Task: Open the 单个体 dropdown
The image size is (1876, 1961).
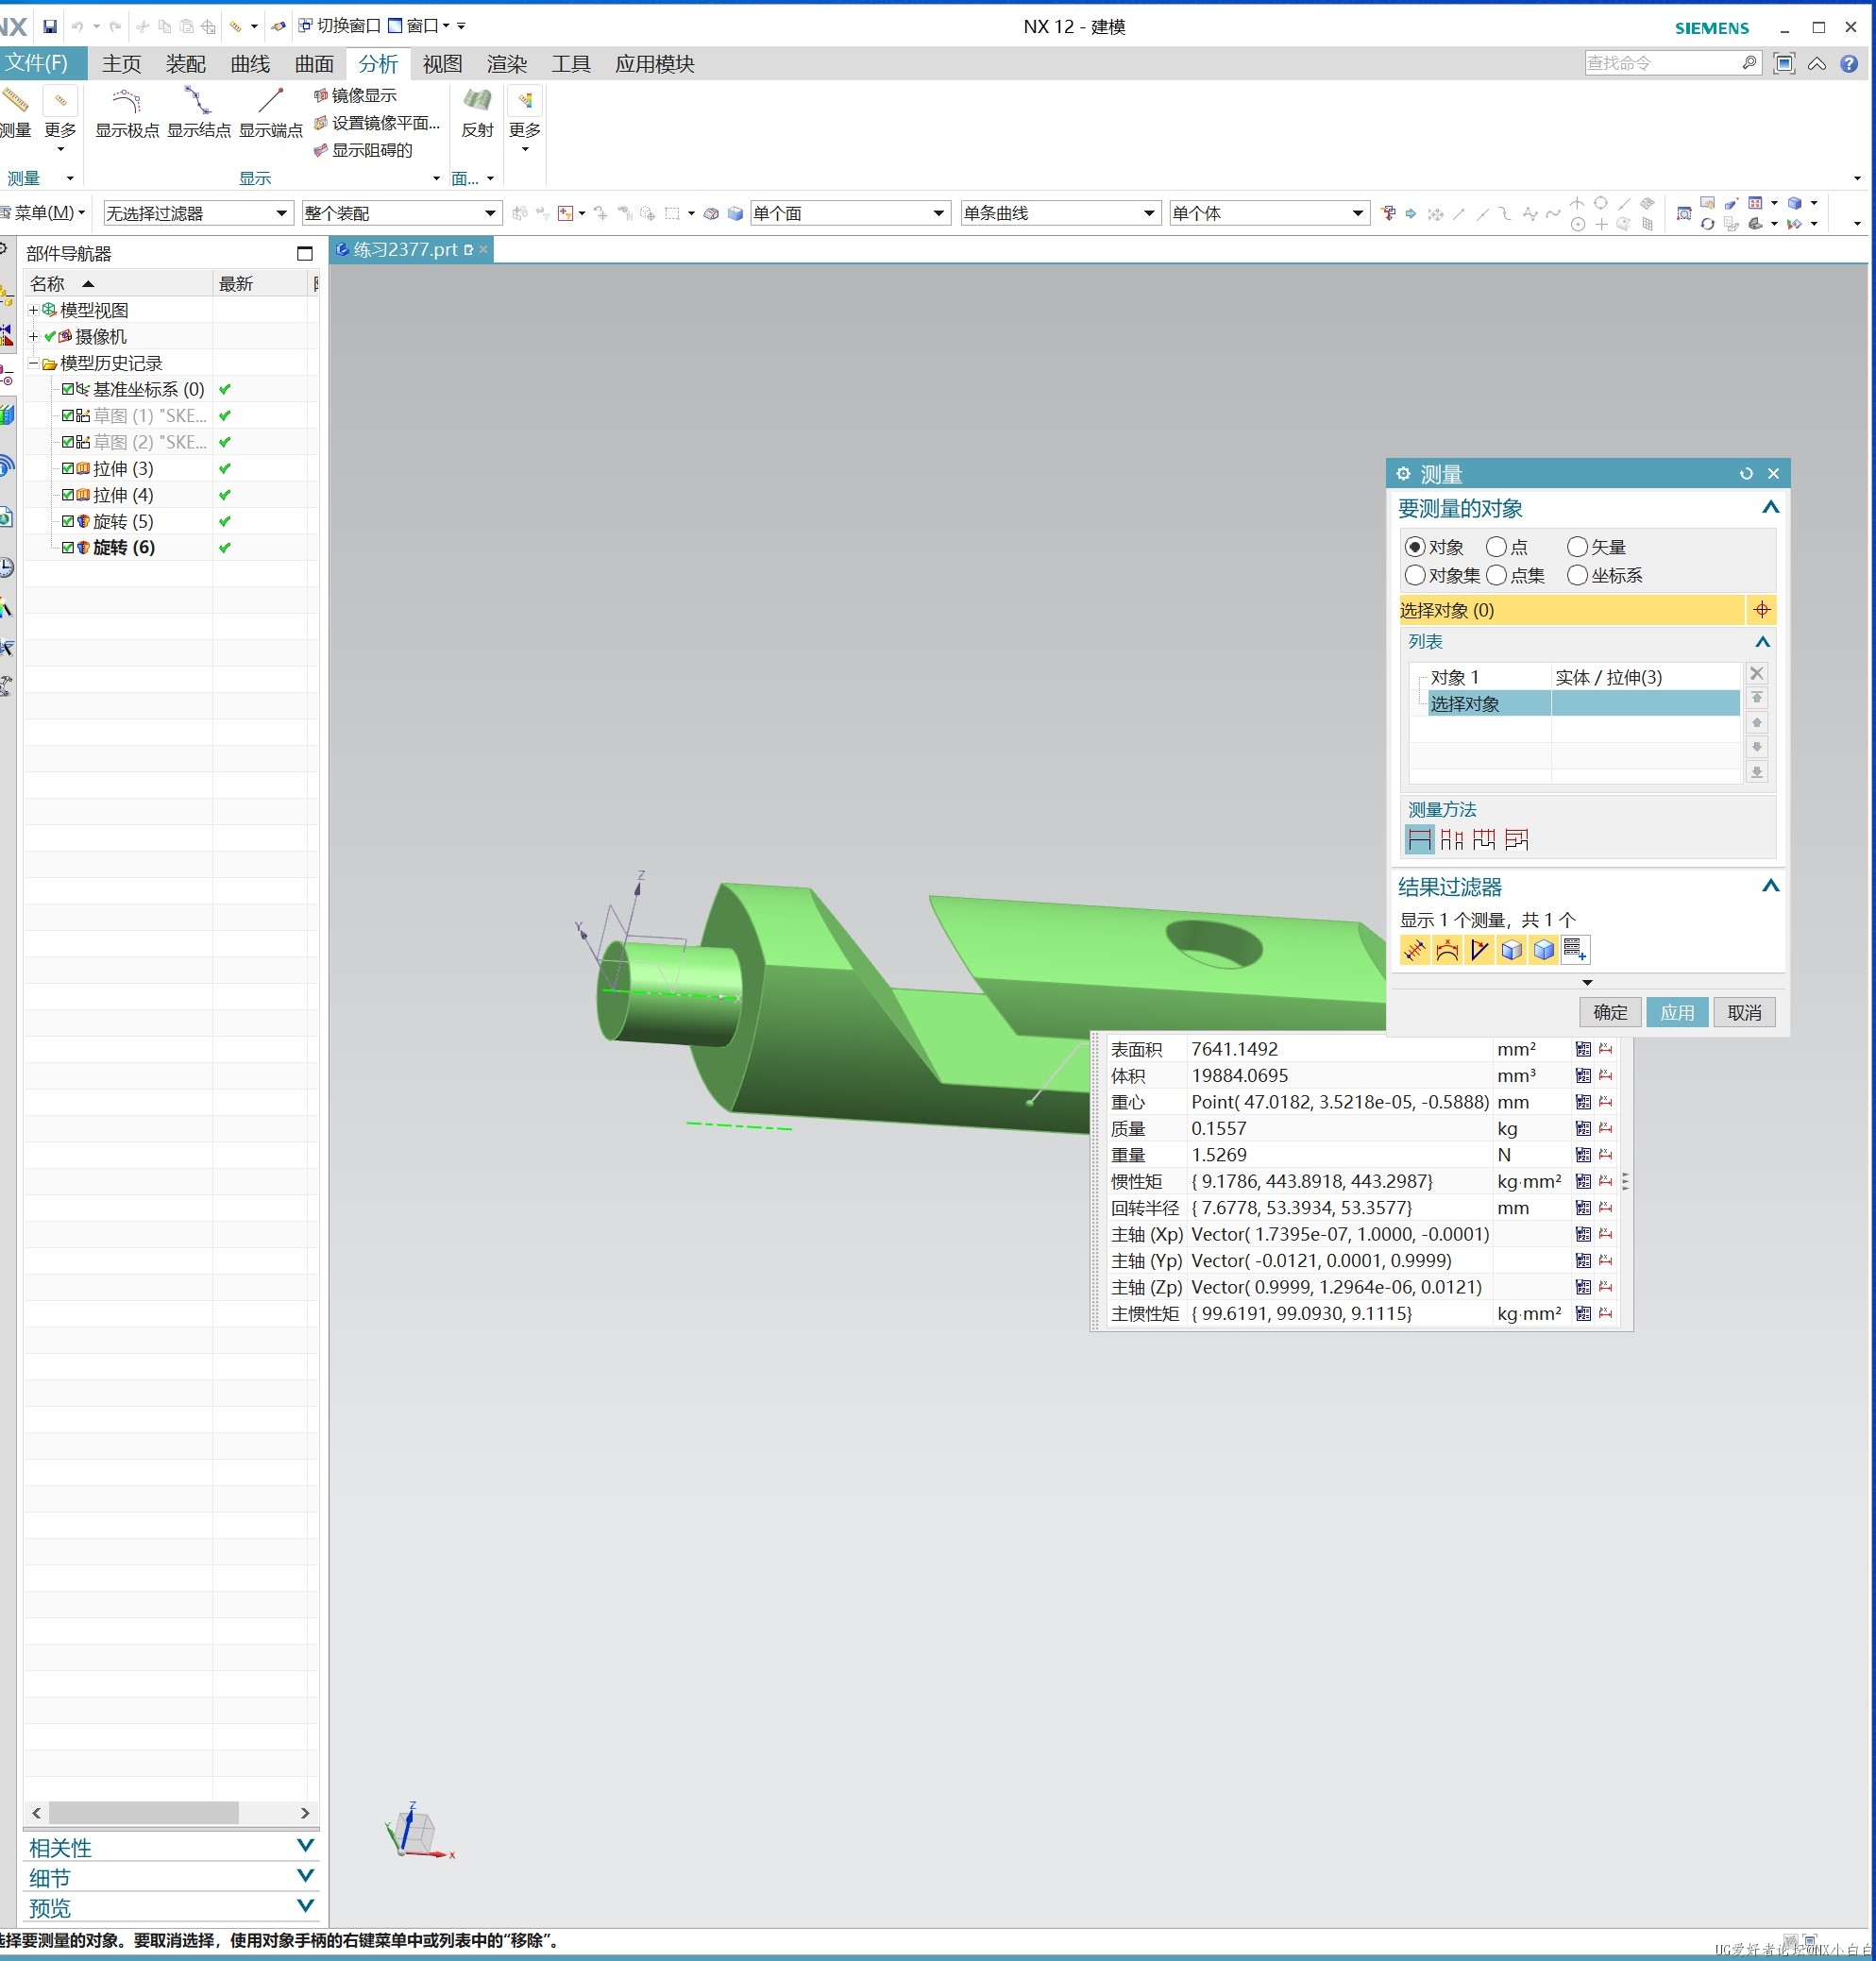Action: pos(1268,213)
